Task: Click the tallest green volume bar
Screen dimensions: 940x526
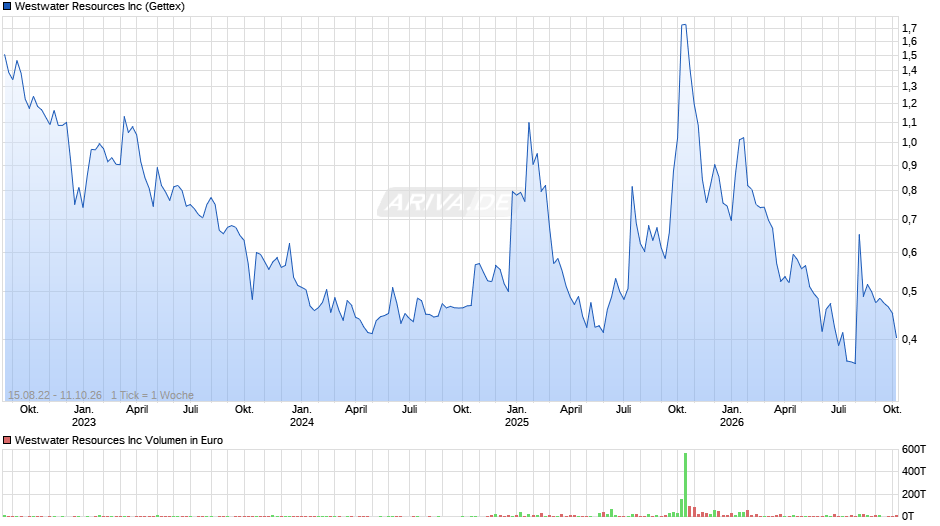Action: 685,485
